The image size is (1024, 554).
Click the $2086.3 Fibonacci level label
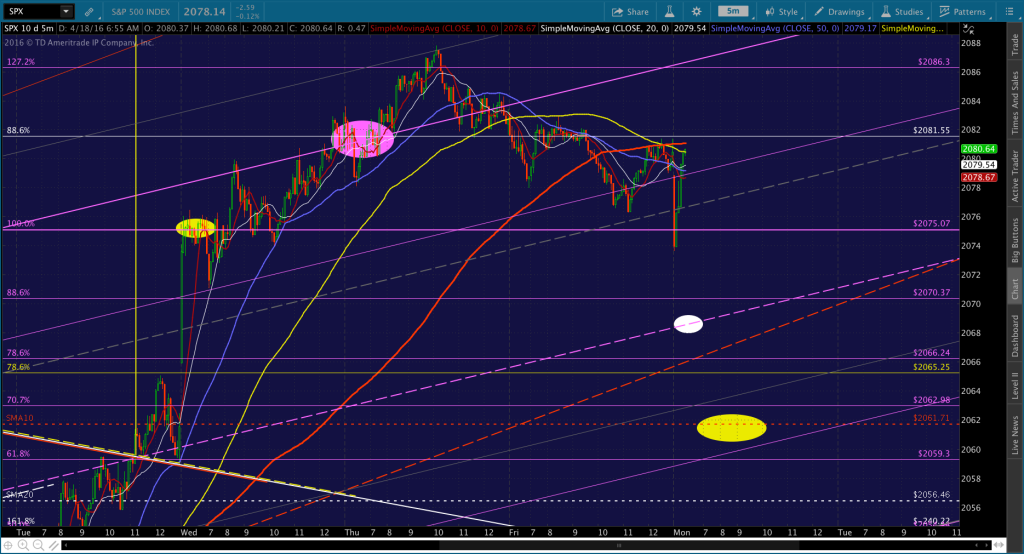[934, 62]
